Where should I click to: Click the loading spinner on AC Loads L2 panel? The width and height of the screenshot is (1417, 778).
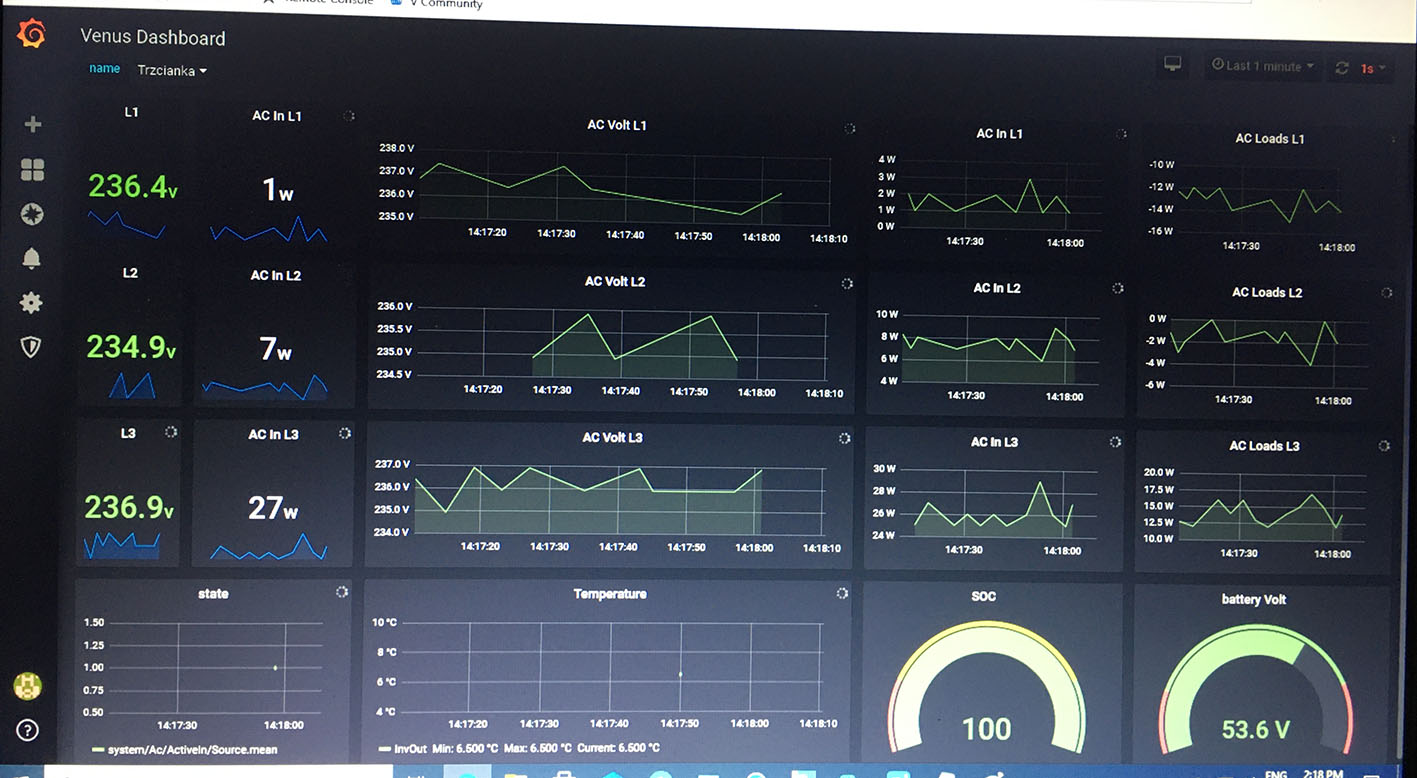1386,293
